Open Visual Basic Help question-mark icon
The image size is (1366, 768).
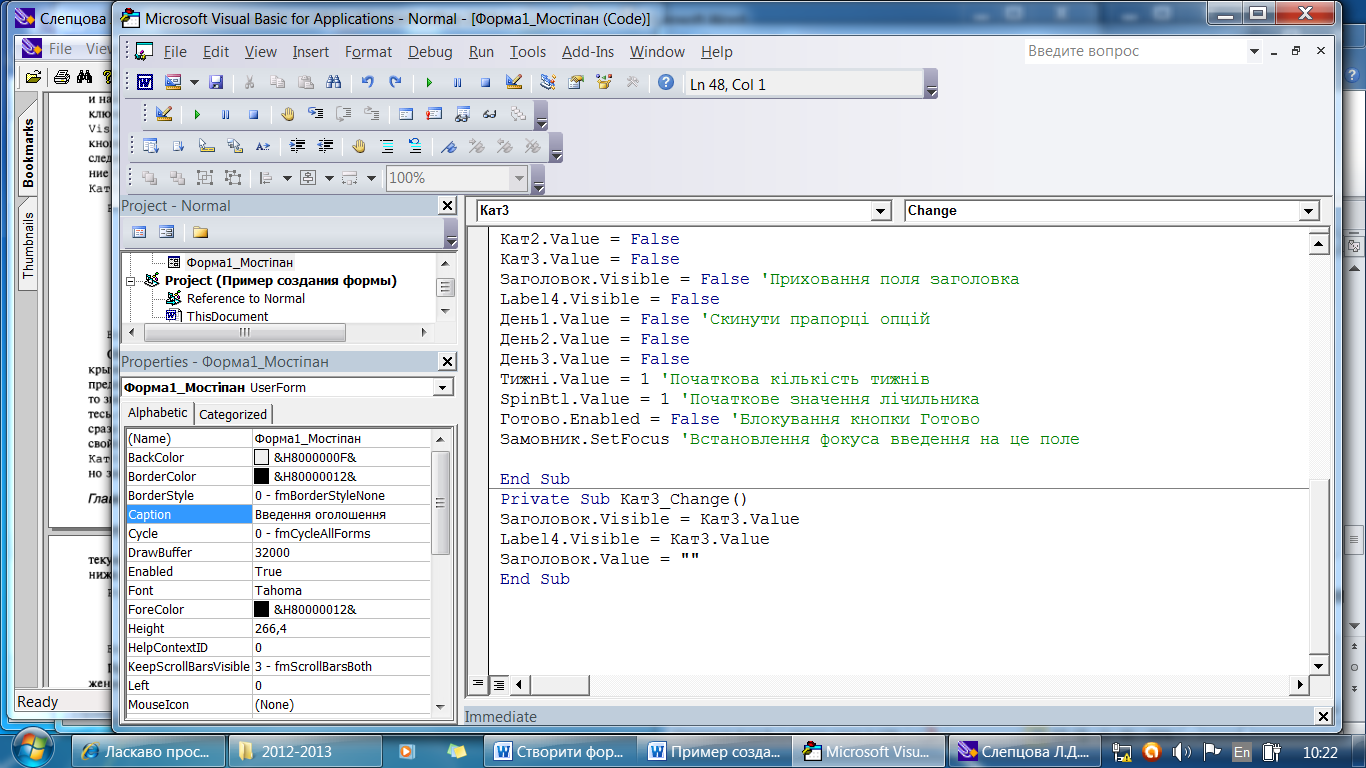[666, 83]
